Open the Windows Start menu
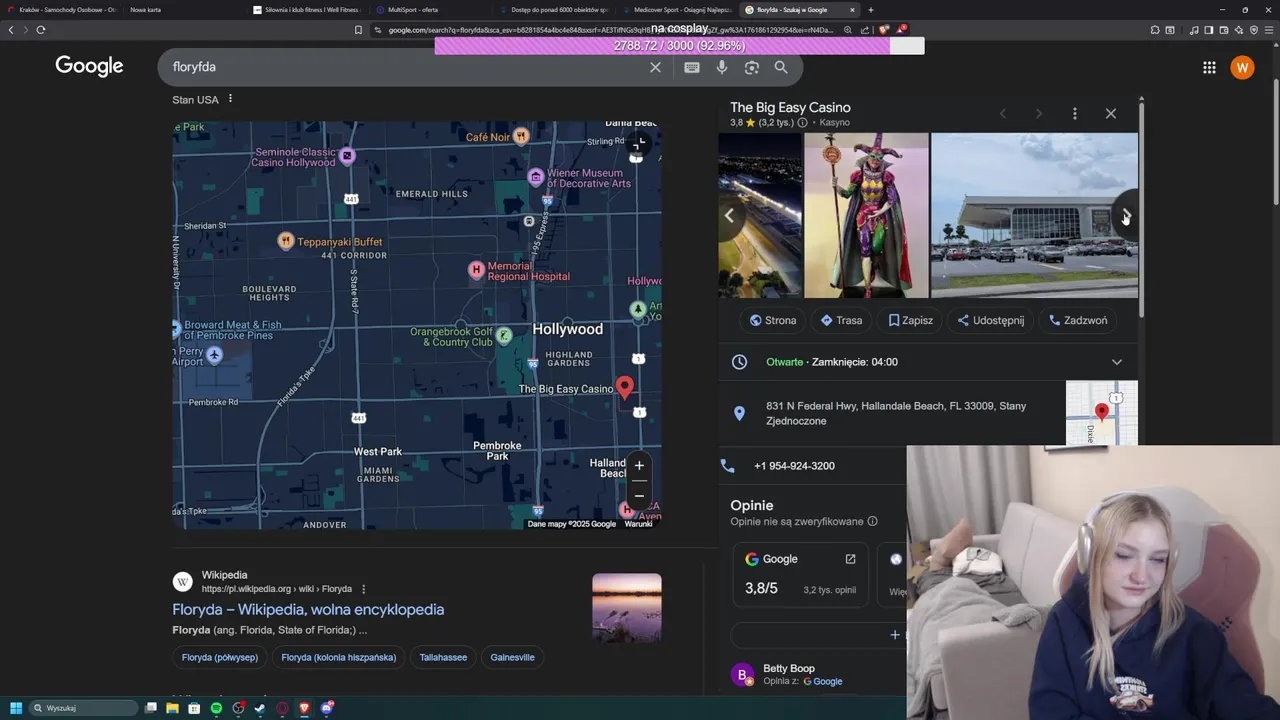The width and height of the screenshot is (1280, 720). (x=16, y=708)
